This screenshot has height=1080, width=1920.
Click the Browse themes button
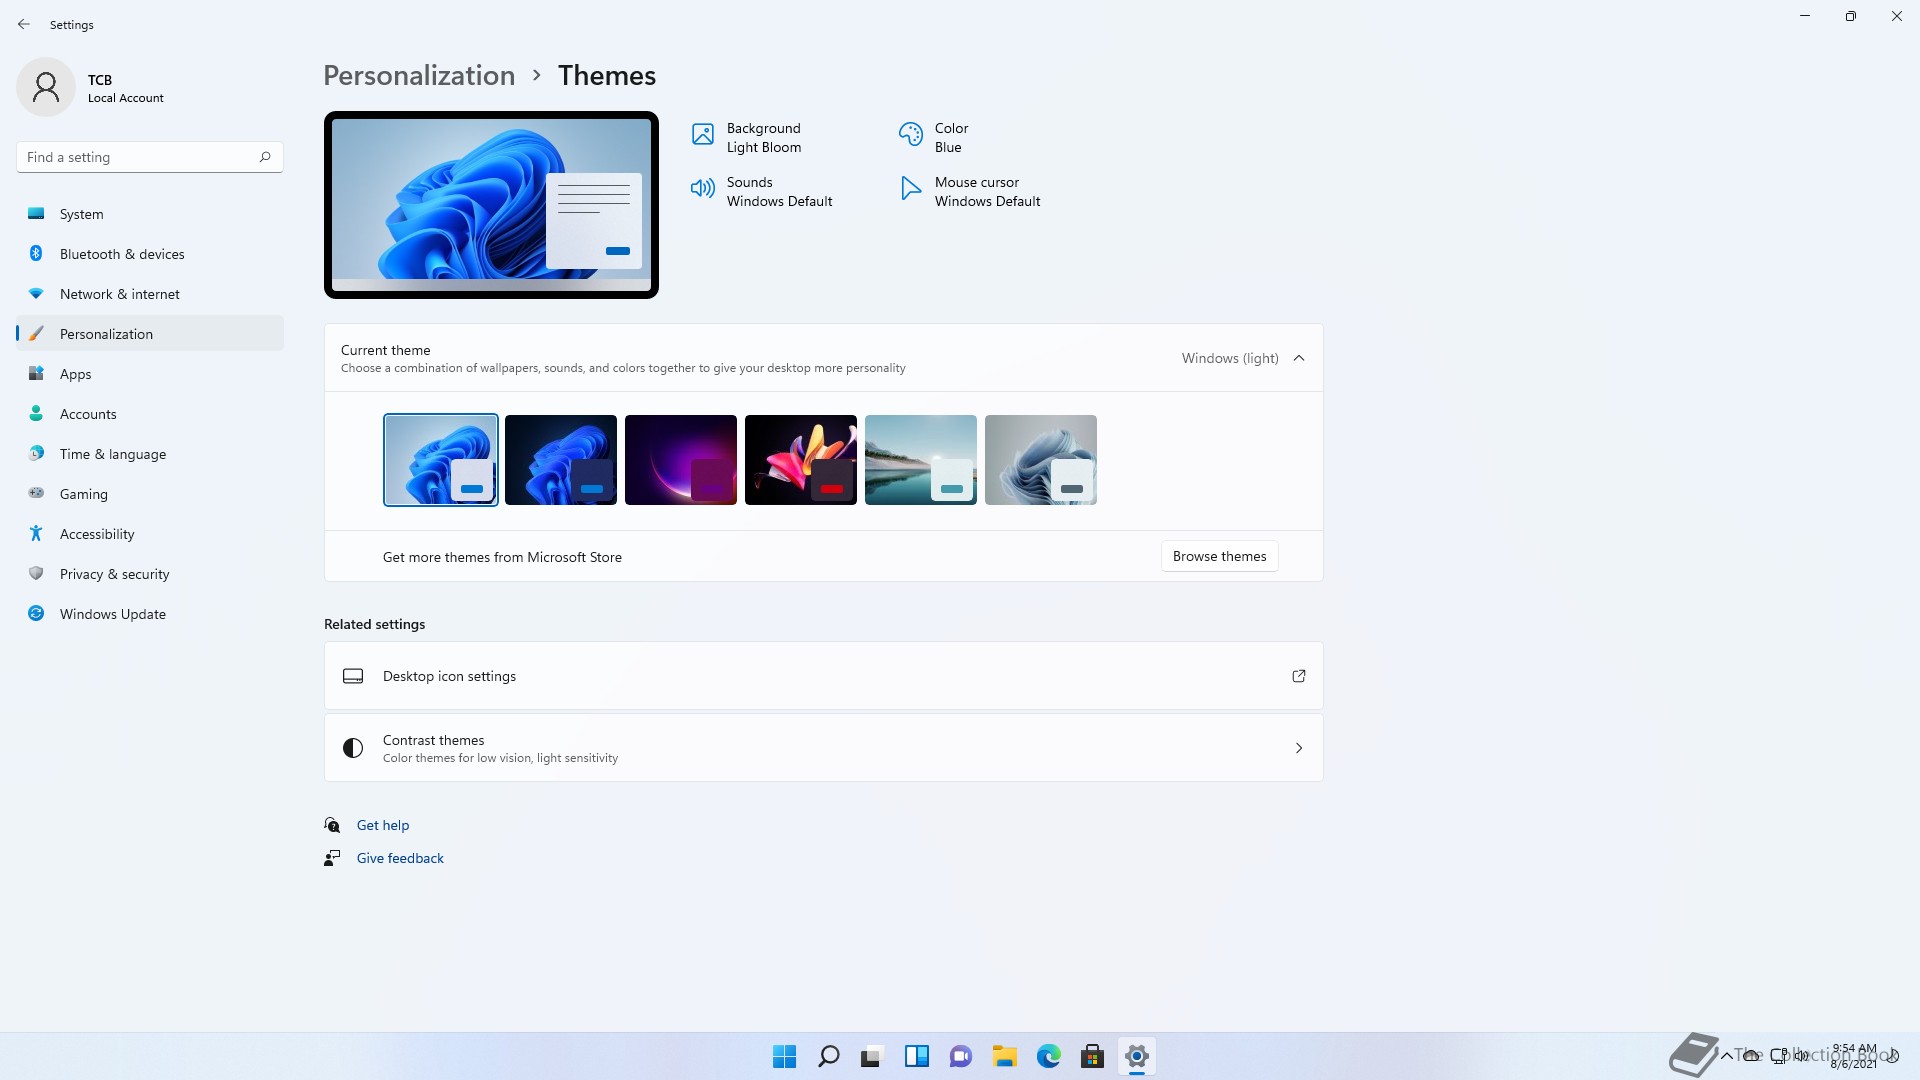[1218, 556]
